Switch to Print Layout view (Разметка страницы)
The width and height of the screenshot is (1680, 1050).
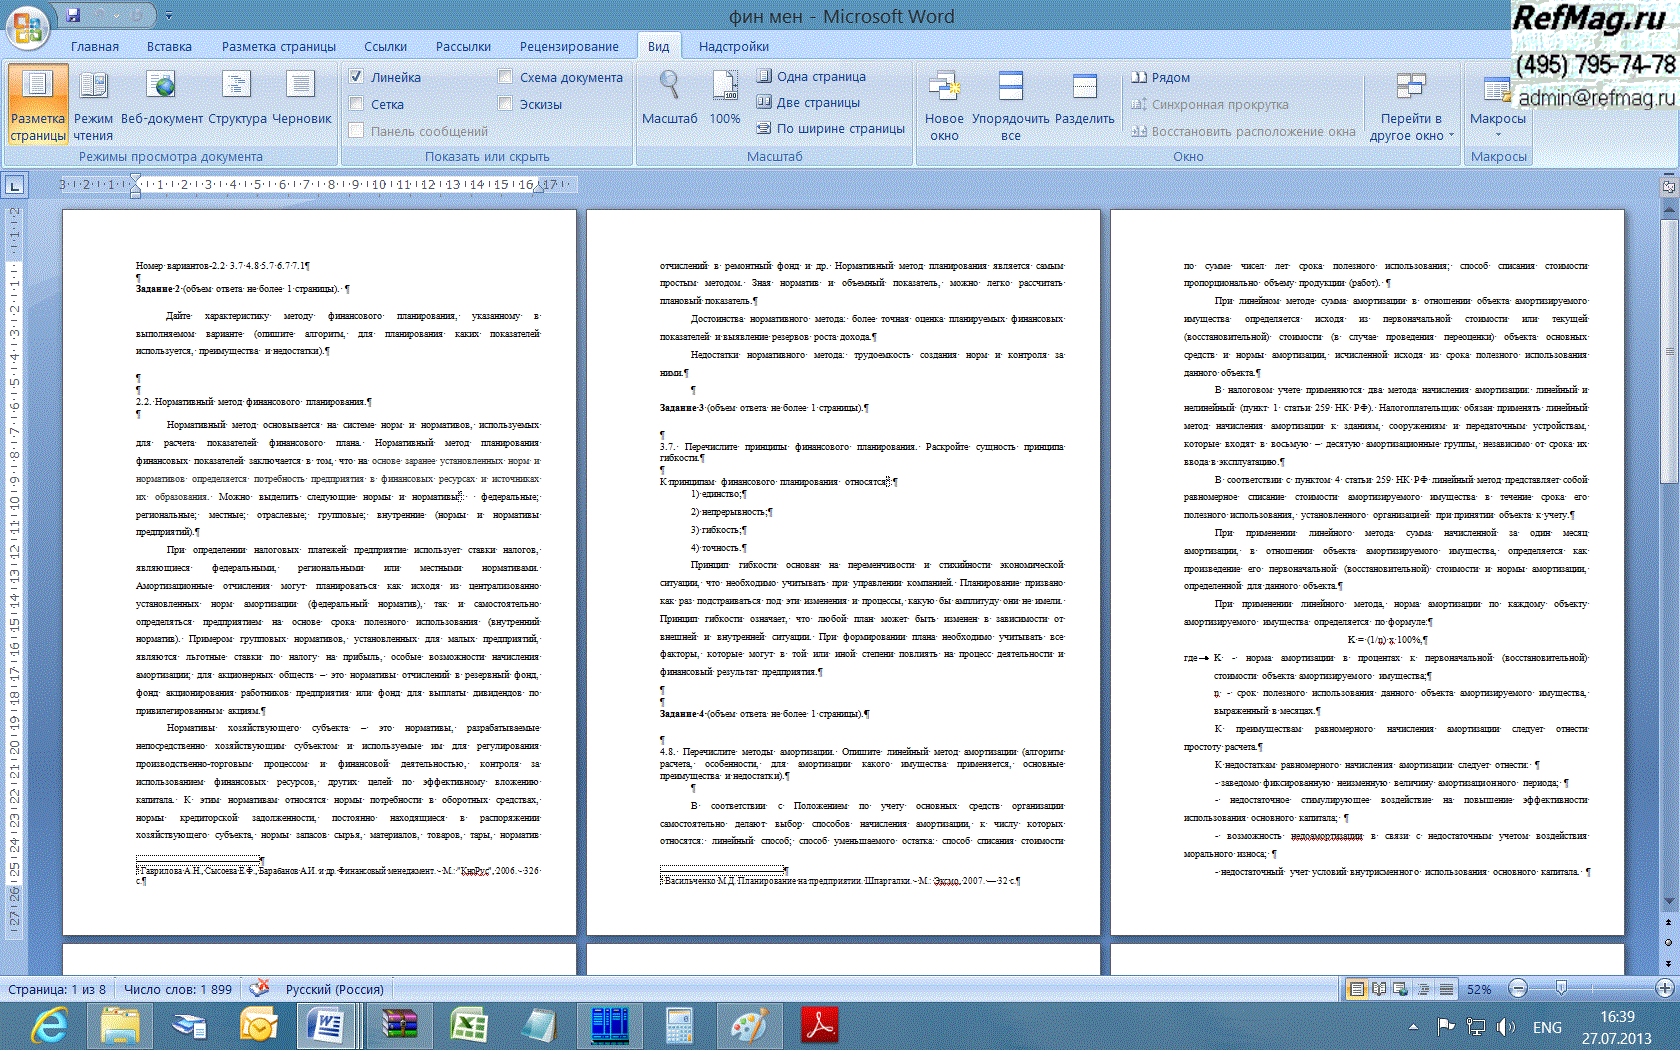[x=38, y=105]
